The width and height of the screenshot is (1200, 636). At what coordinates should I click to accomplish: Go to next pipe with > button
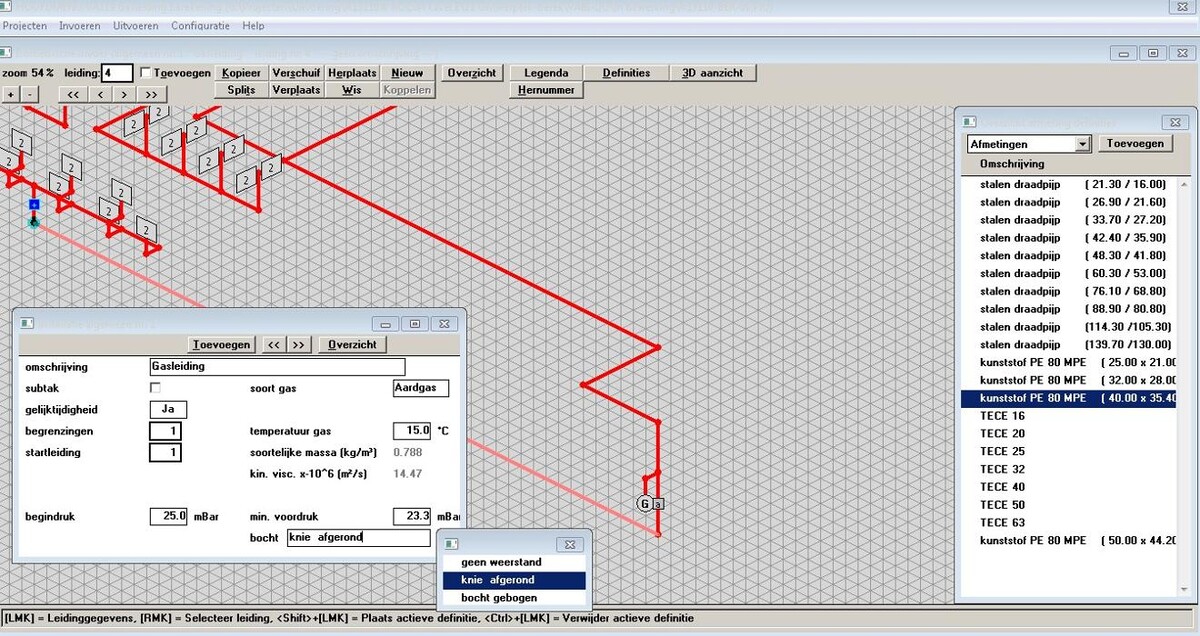point(125,94)
